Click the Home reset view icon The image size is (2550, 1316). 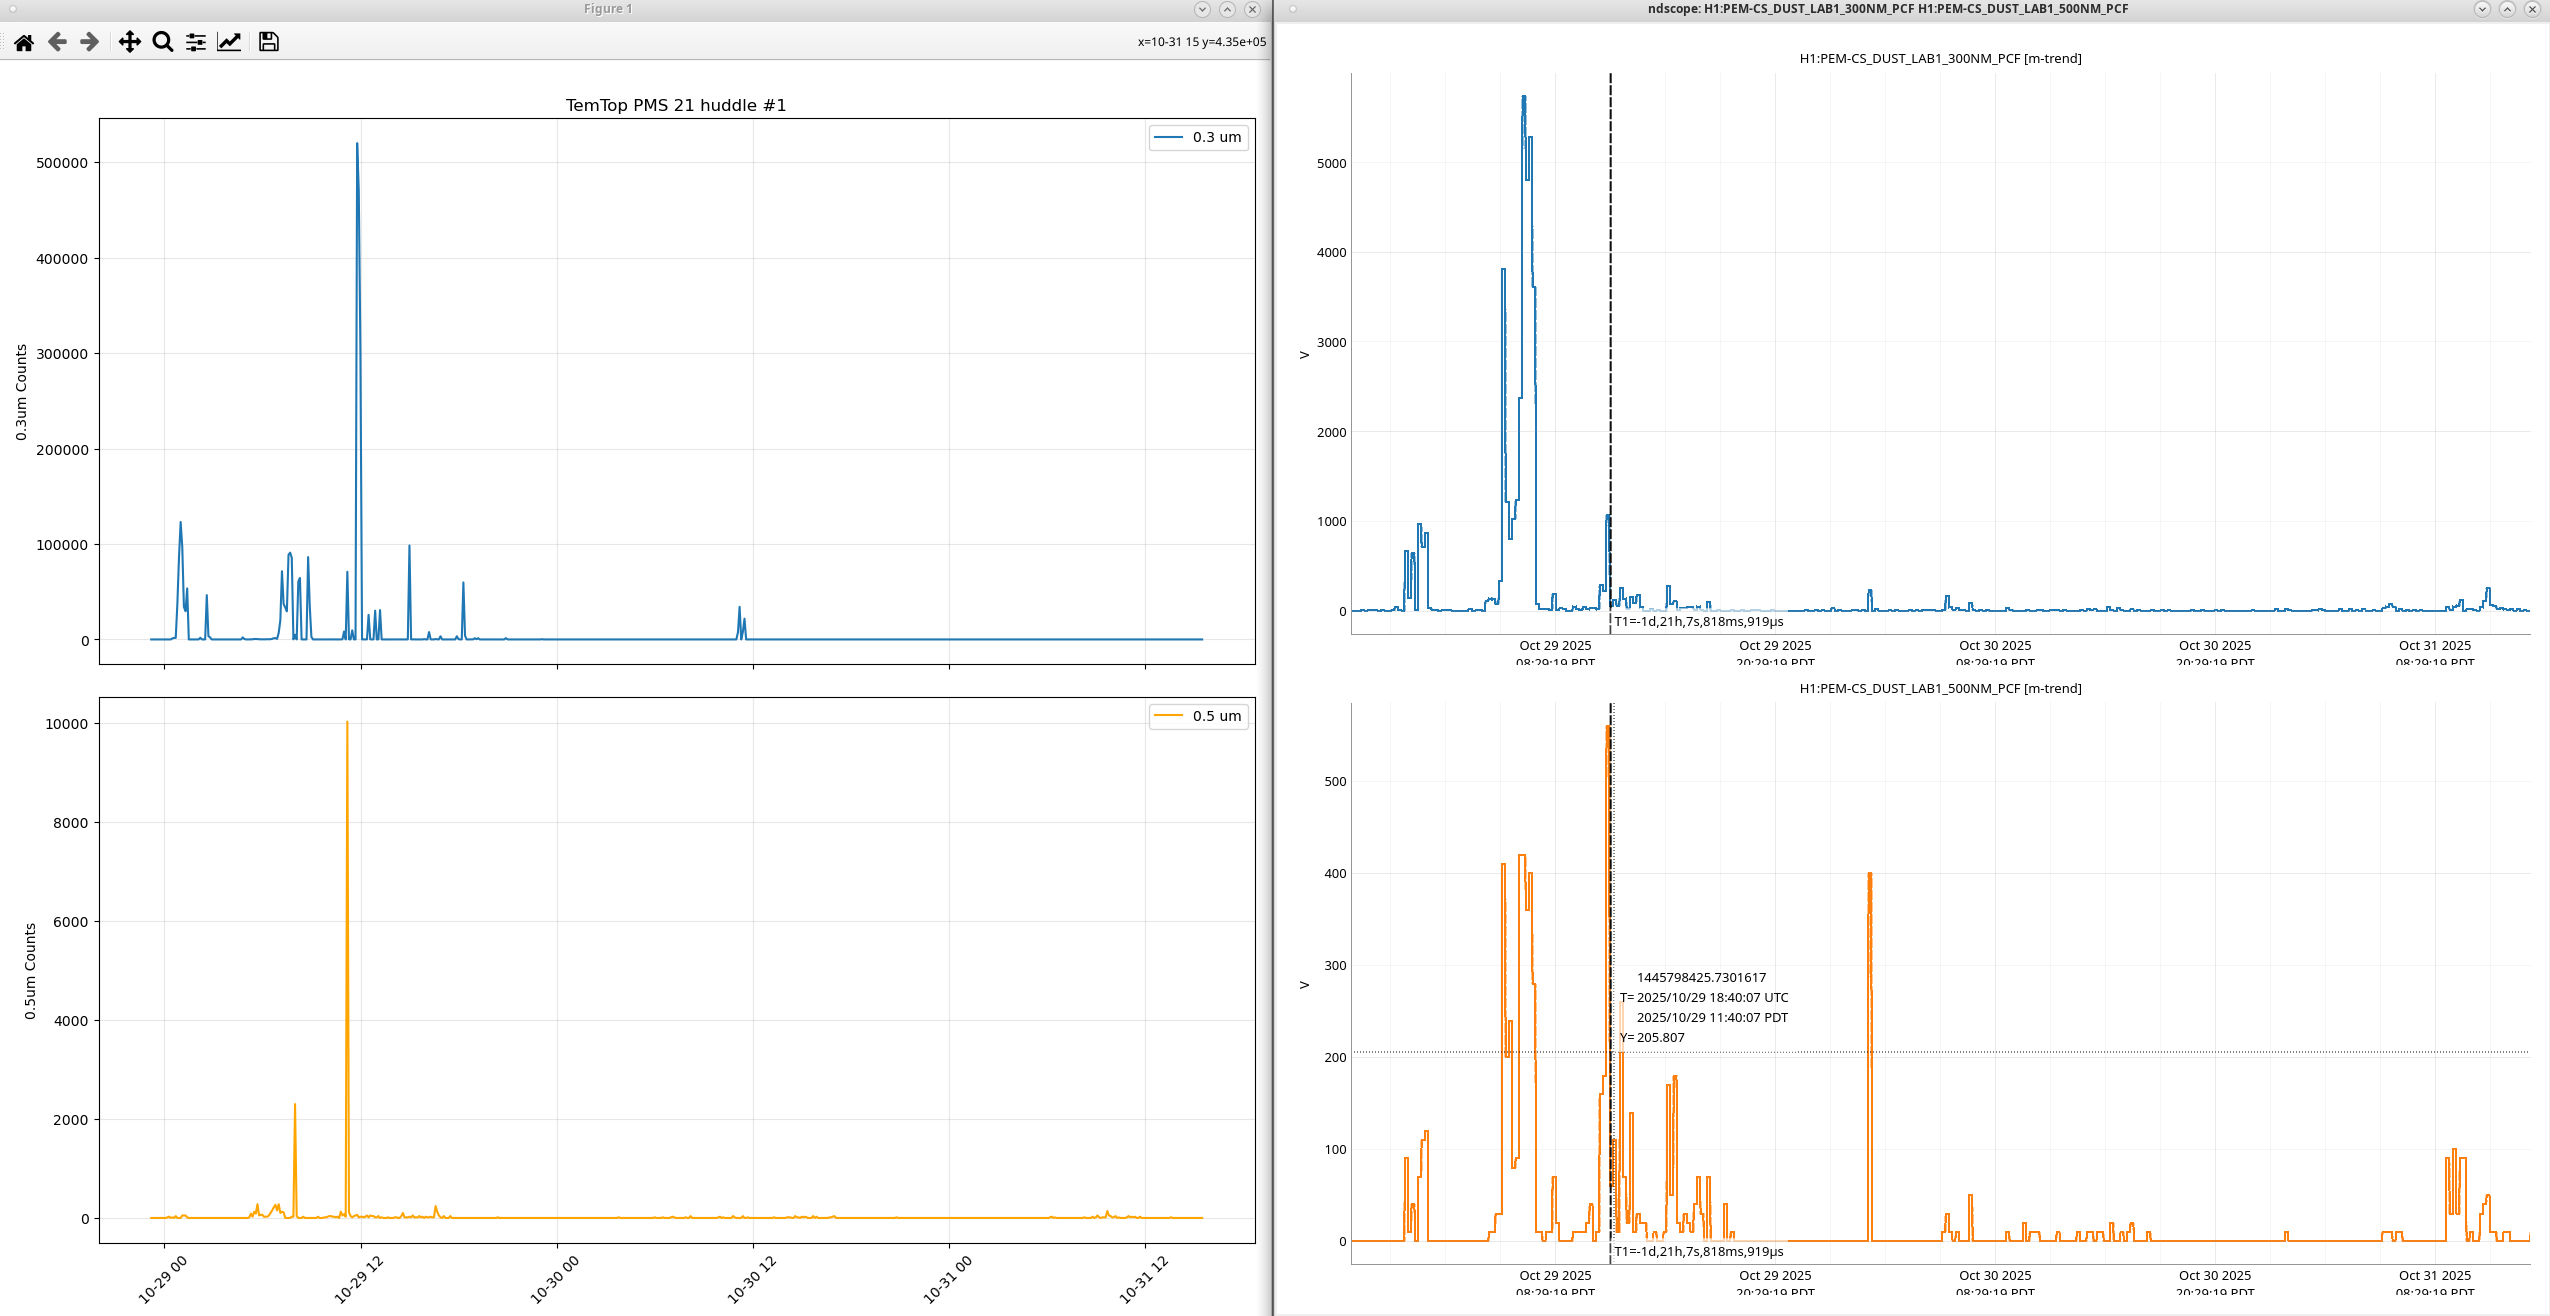pyautogui.click(x=24, y=42)
